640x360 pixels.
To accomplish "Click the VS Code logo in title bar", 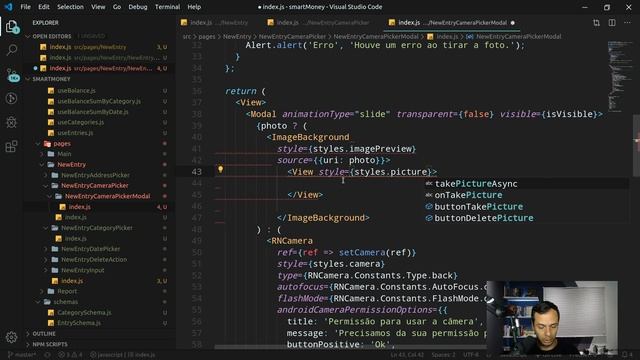I will pyautogui.click(x=8, y=7).
